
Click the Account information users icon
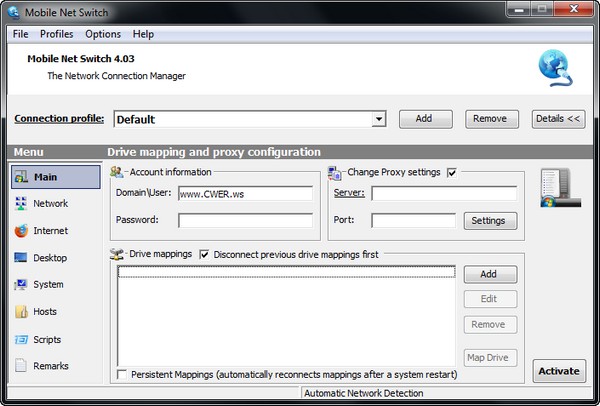coord(116,172)
